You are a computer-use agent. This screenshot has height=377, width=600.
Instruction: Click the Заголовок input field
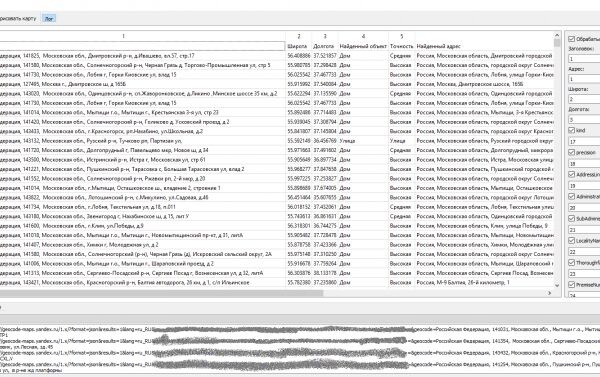pyautogui.click(x=584, y=59)
